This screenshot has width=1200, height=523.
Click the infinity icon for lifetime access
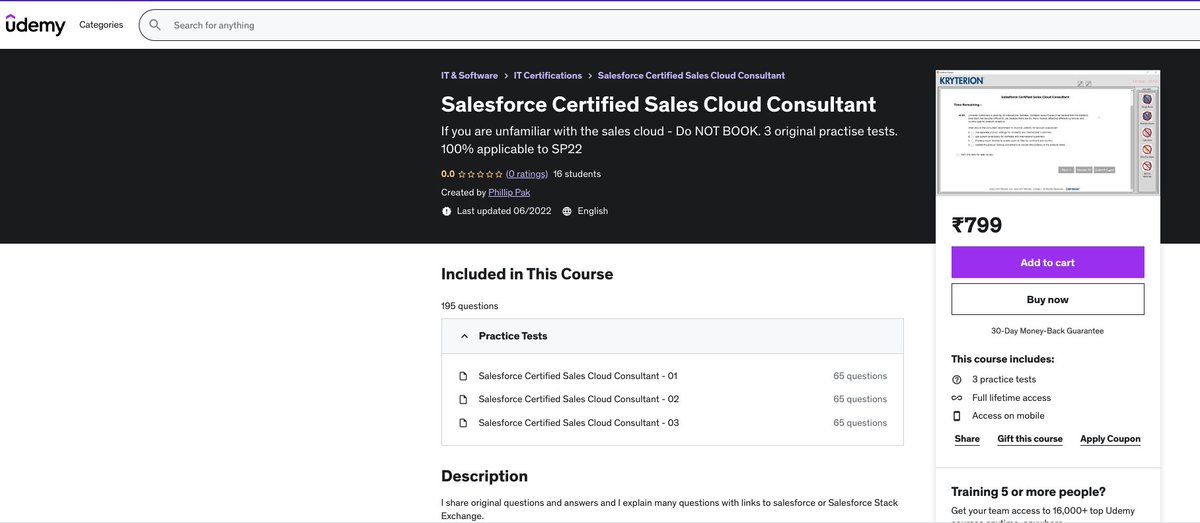click(957, 398)
